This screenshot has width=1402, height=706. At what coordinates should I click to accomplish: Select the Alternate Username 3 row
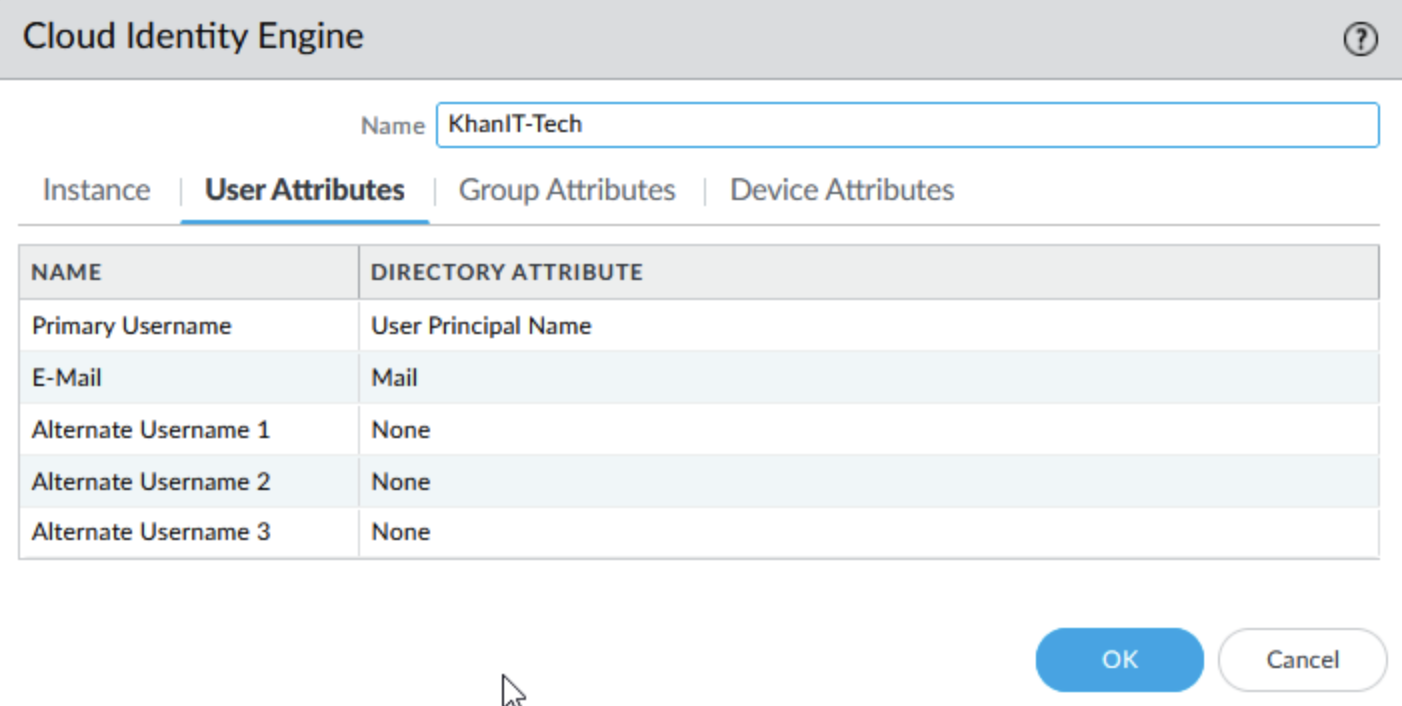[x=151, y=532]
